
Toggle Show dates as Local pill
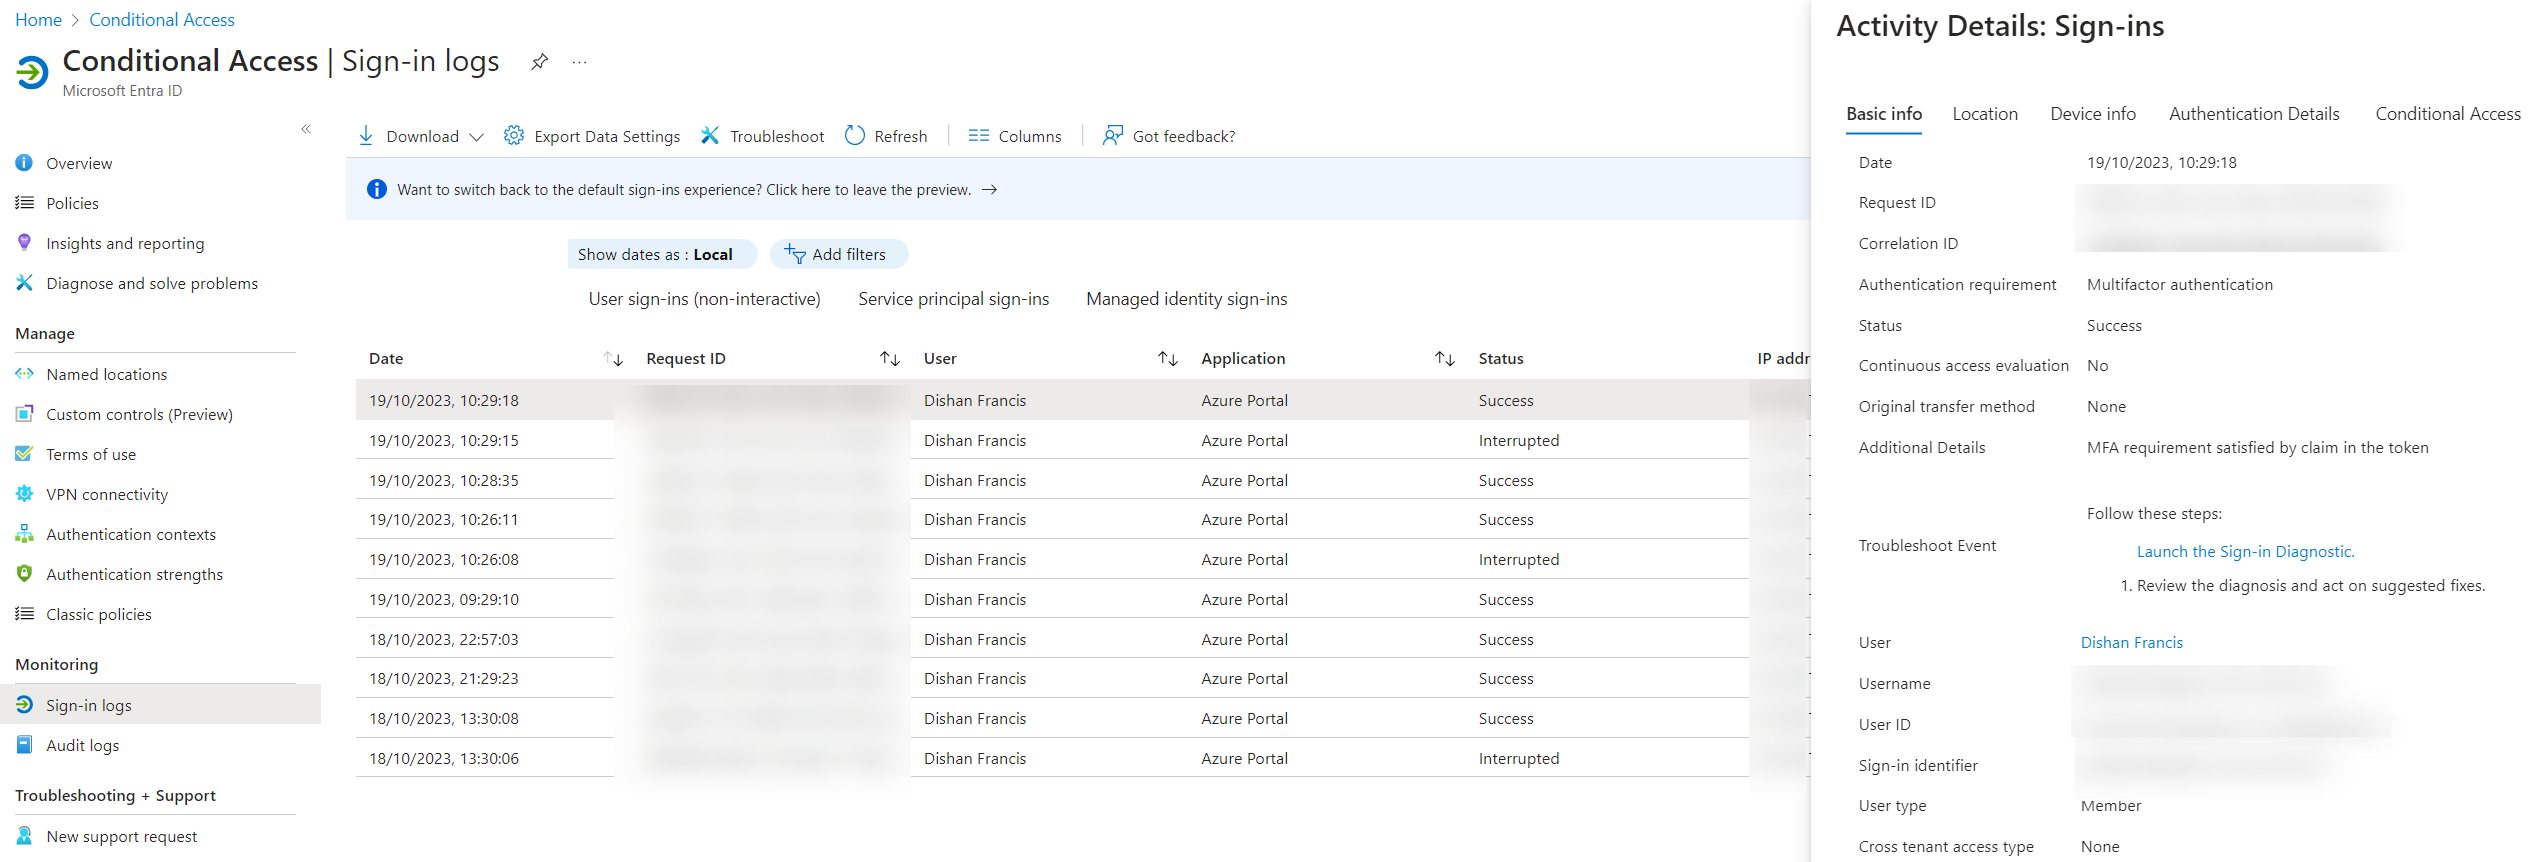pos(661,254)
